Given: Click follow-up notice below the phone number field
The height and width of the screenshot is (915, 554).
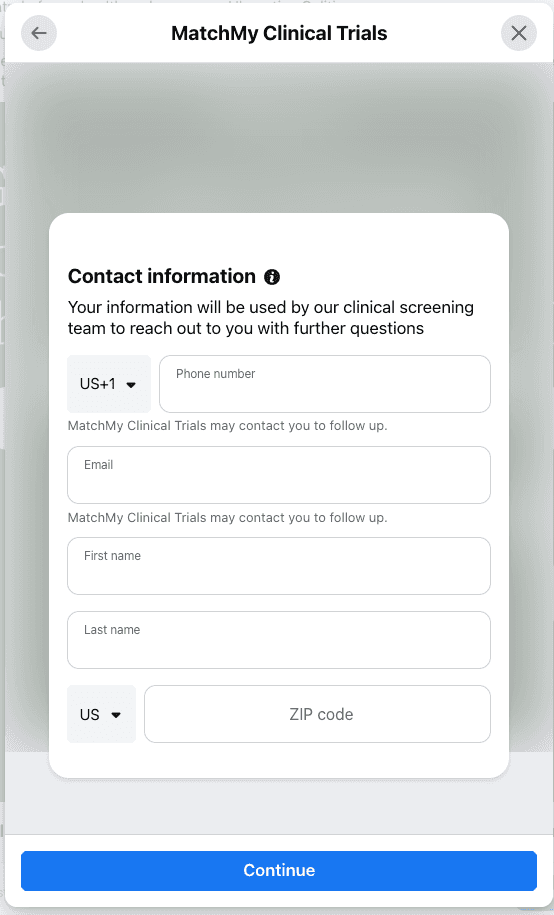Looking at the screenshot, I should point(228,426).
